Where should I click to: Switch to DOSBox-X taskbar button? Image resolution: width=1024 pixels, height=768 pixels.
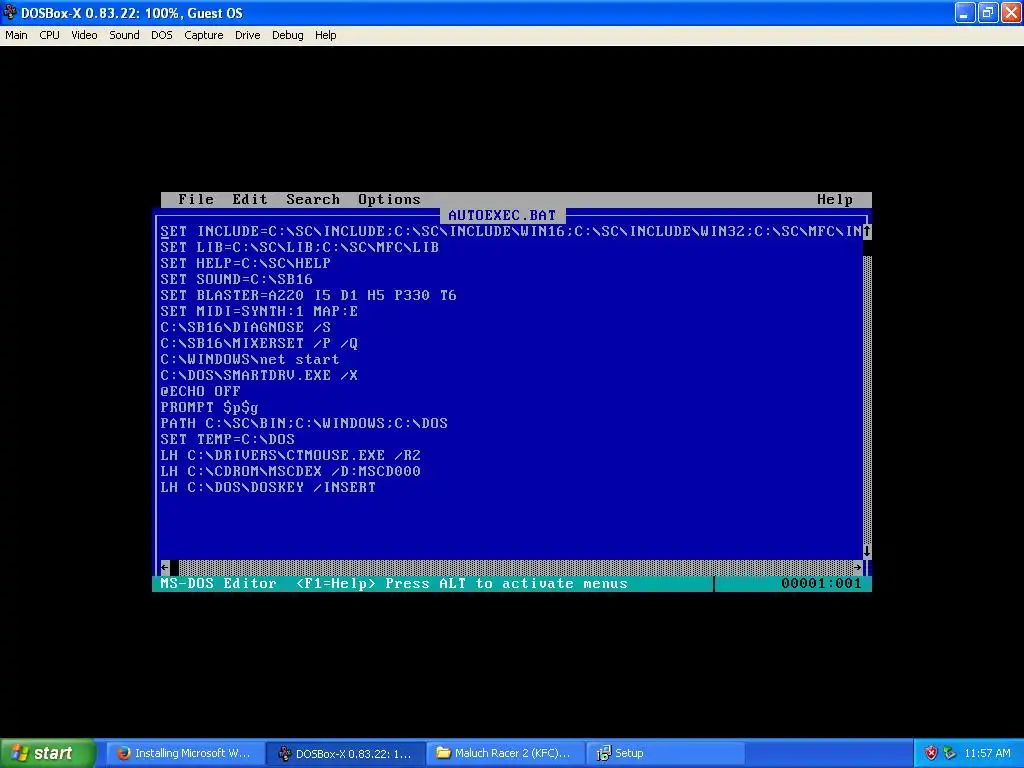click(345, 753)
